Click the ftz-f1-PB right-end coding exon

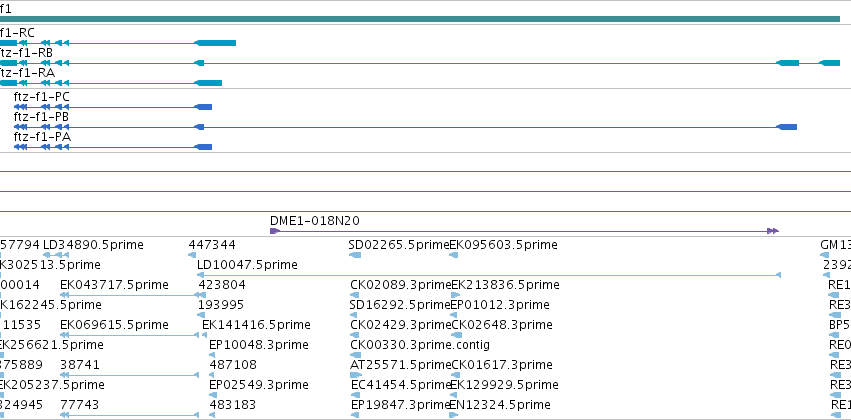coord(786,127)
